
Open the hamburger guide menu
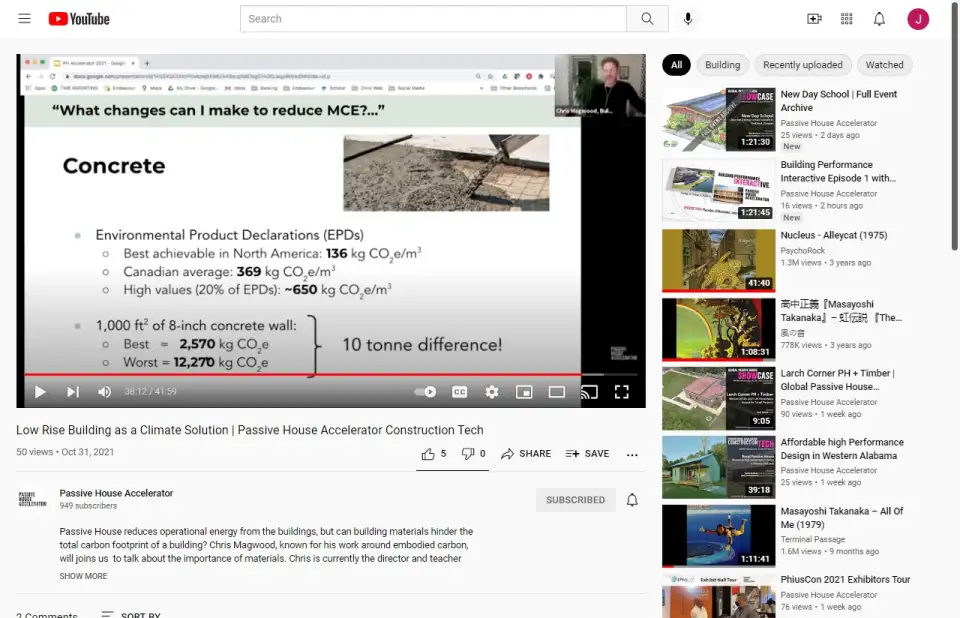coord(24,19)
